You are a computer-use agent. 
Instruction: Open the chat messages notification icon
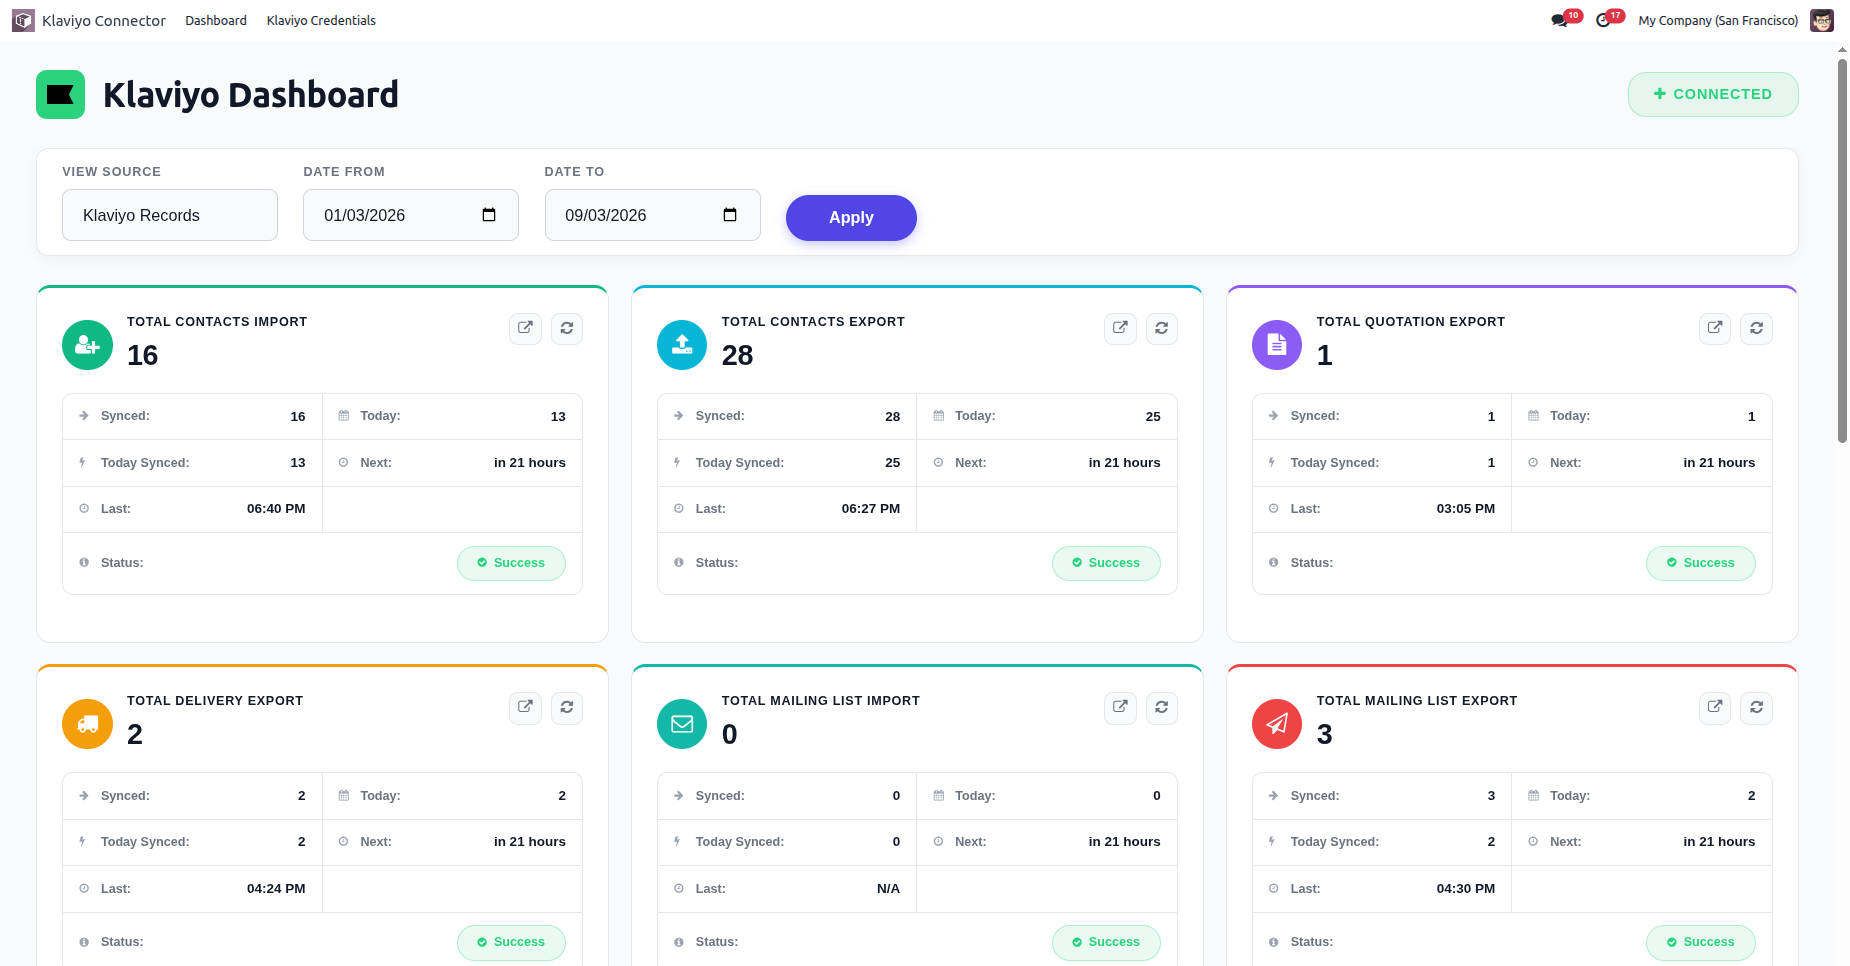pyautogui.click(x=1560, y=20)
